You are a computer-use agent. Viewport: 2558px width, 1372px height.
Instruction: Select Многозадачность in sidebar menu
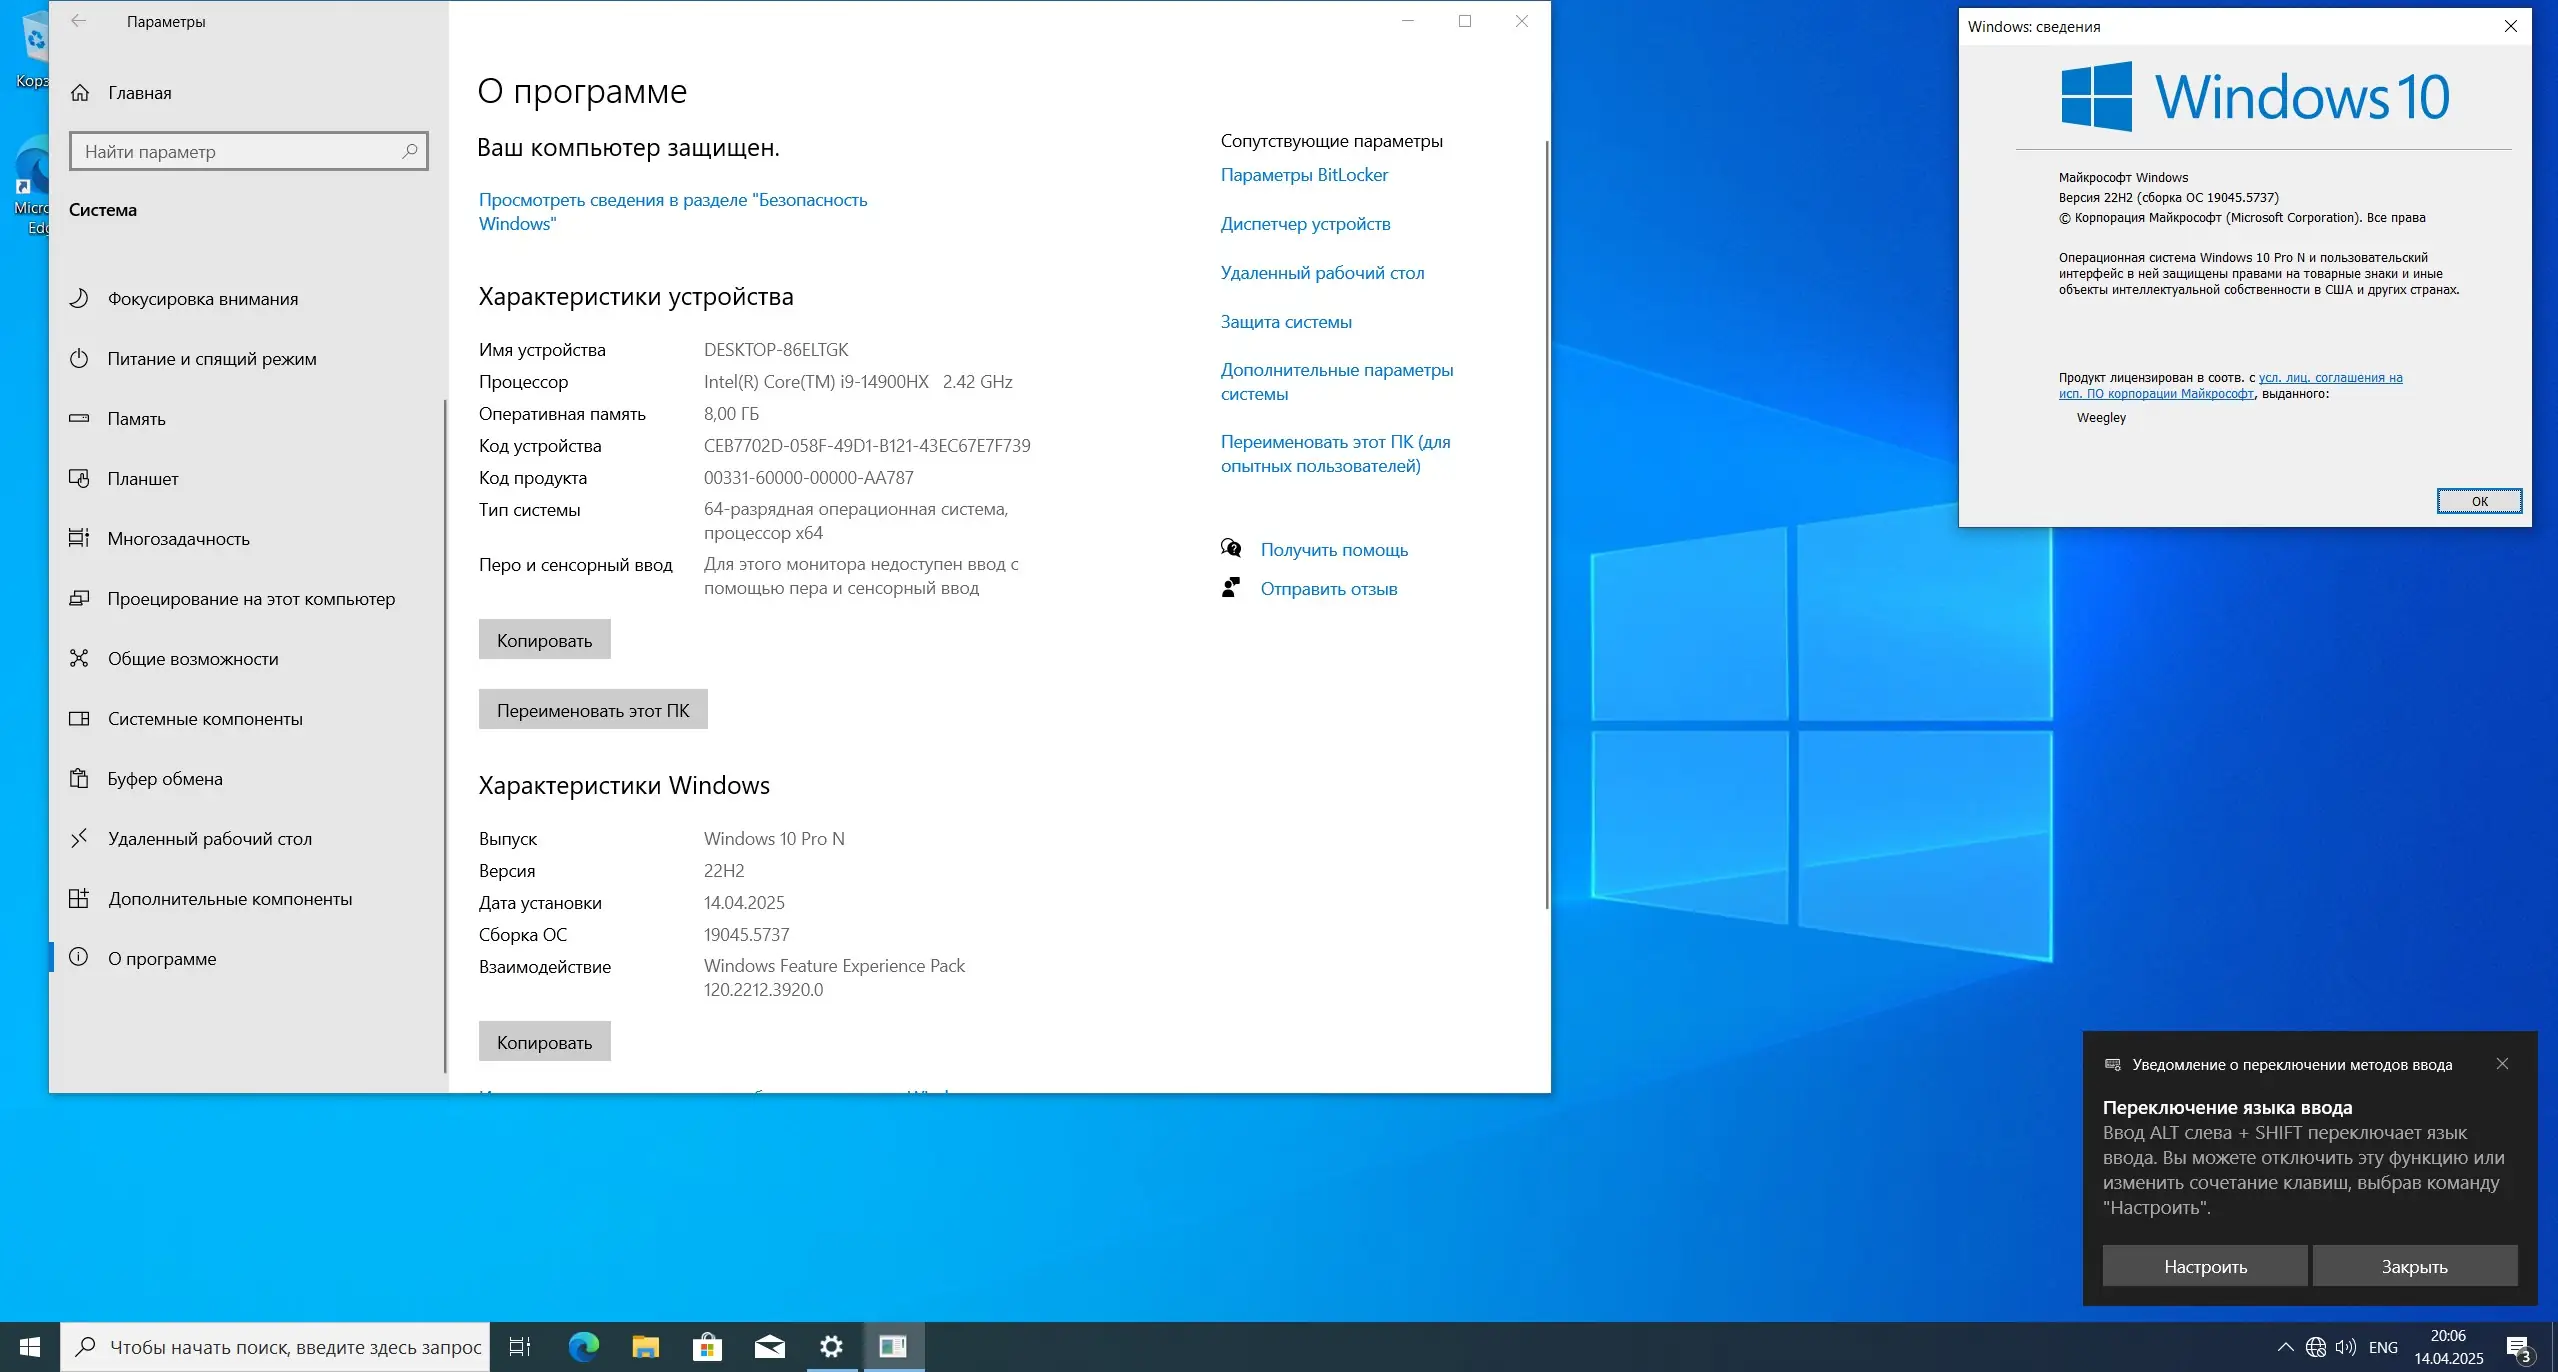coord(178,539)
